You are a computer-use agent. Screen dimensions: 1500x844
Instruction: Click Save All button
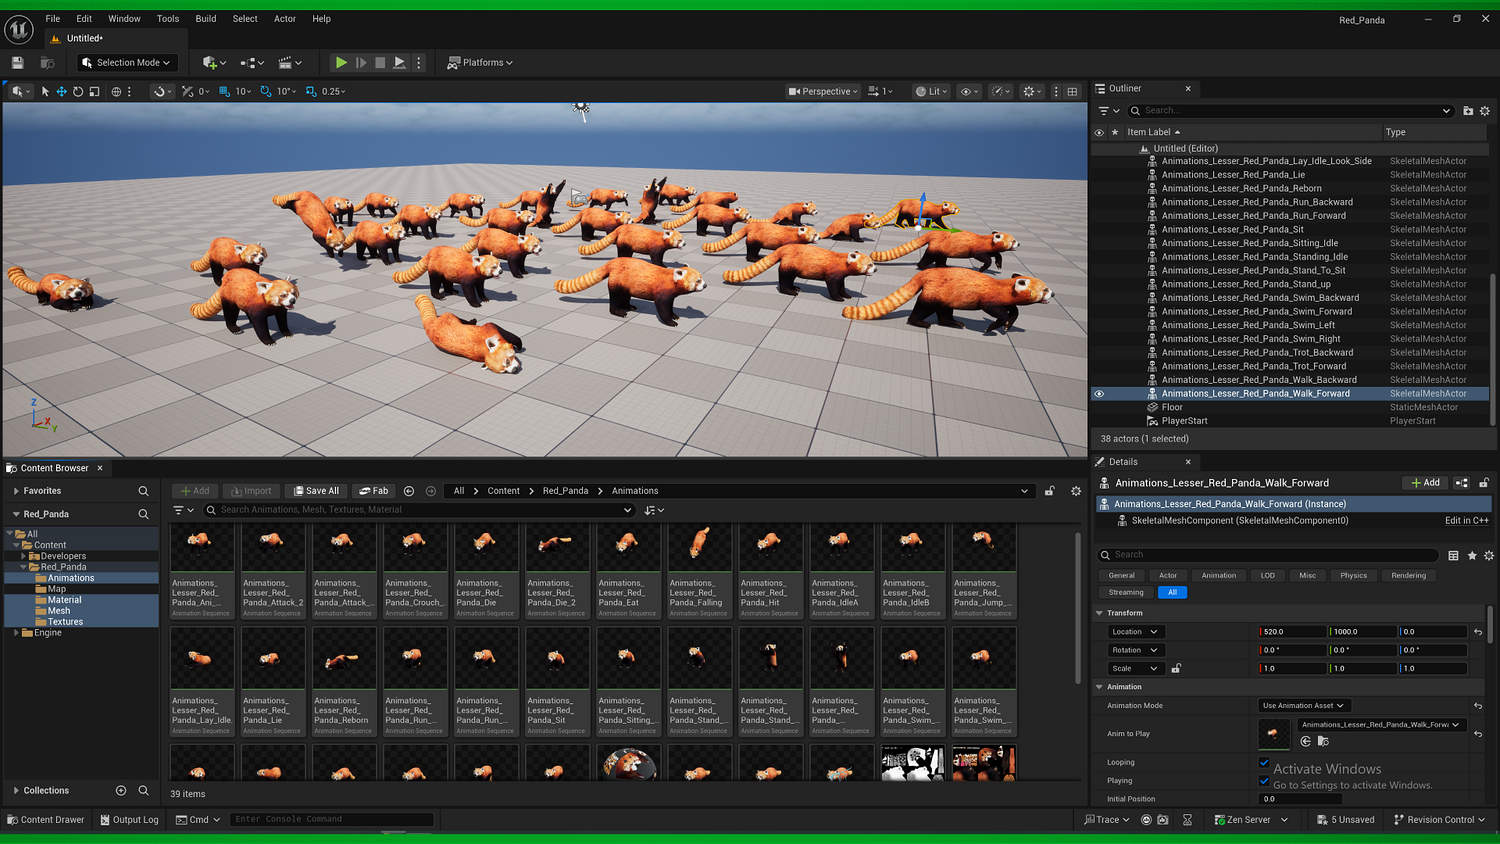[x=316, y=491]
